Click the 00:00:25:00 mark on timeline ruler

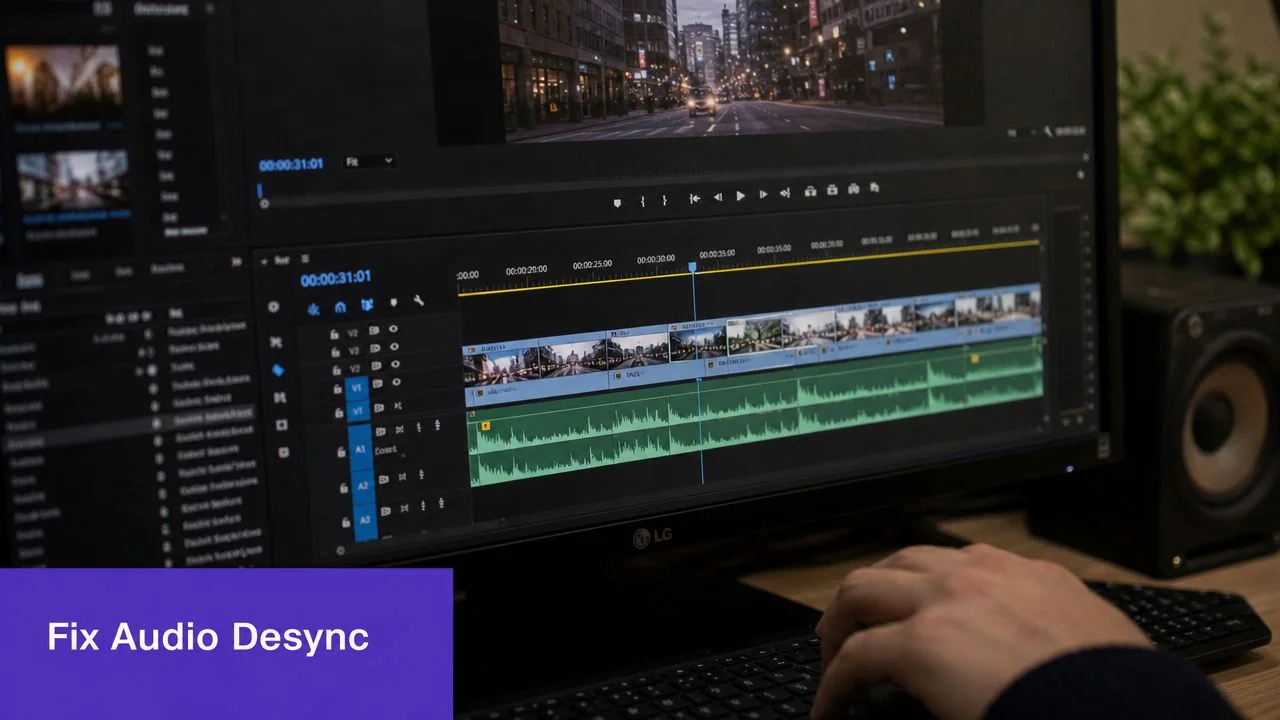point(592,265)
